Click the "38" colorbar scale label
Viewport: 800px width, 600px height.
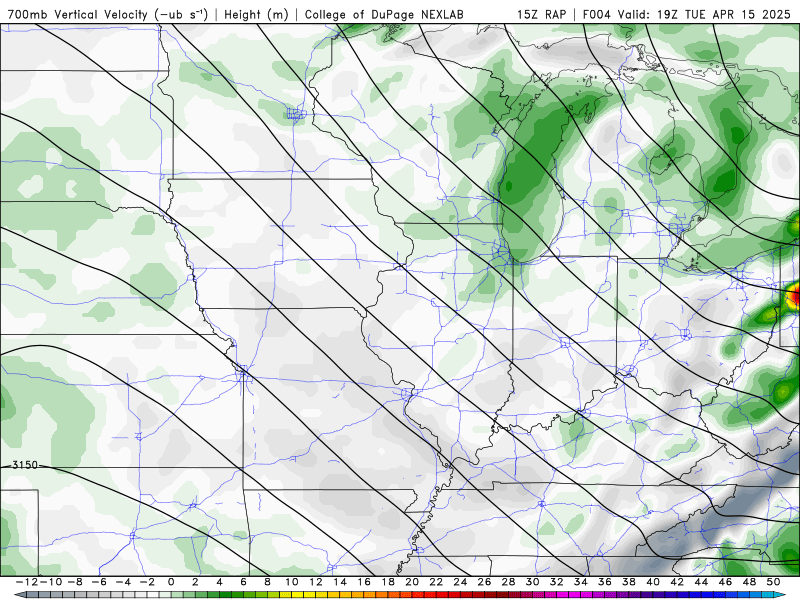[x=629, y=582]
